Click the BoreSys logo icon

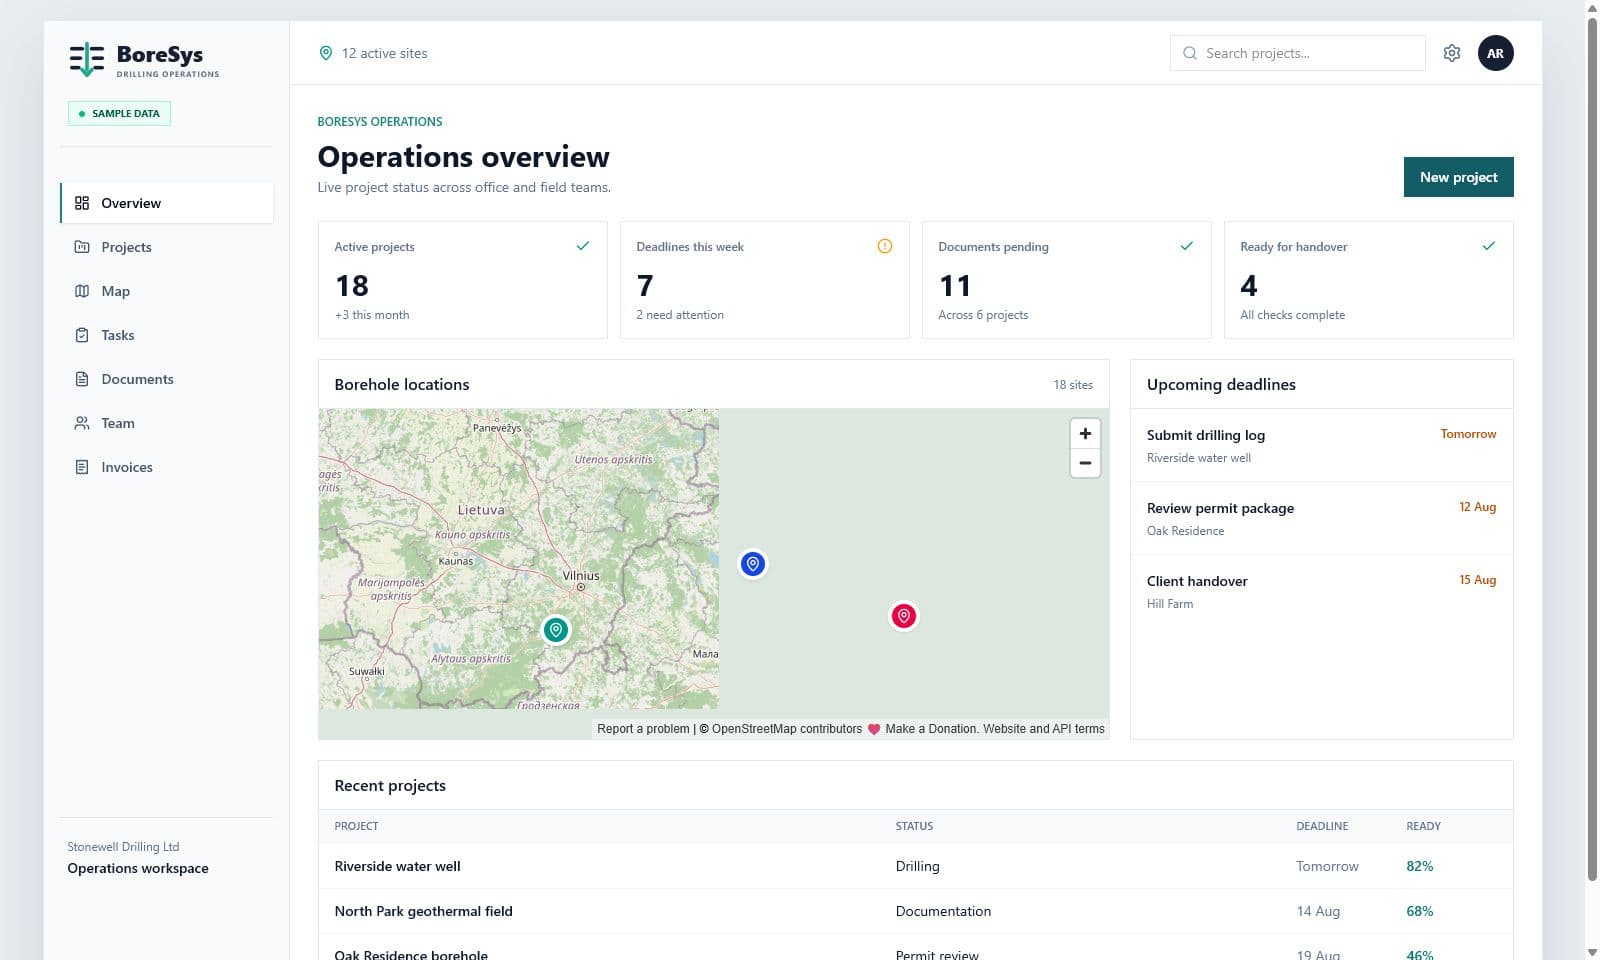(x=87, y=60)
